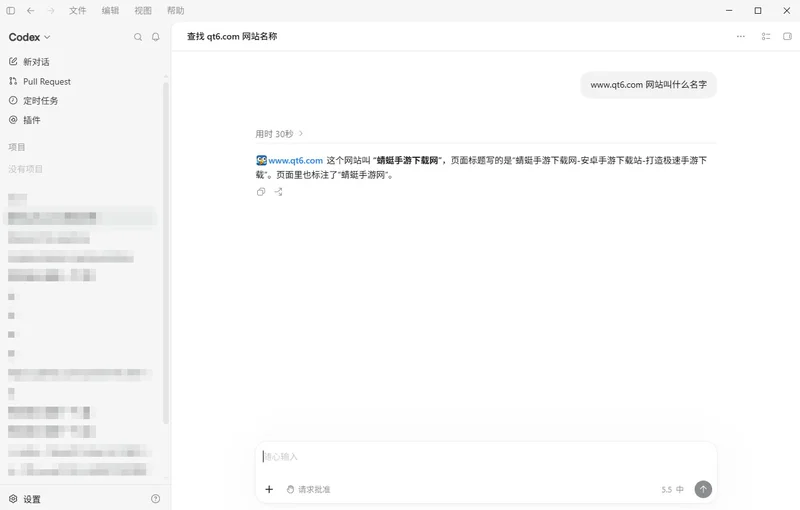
Task: Open the www.qt6.com link
Action: [x=295, y=160]
